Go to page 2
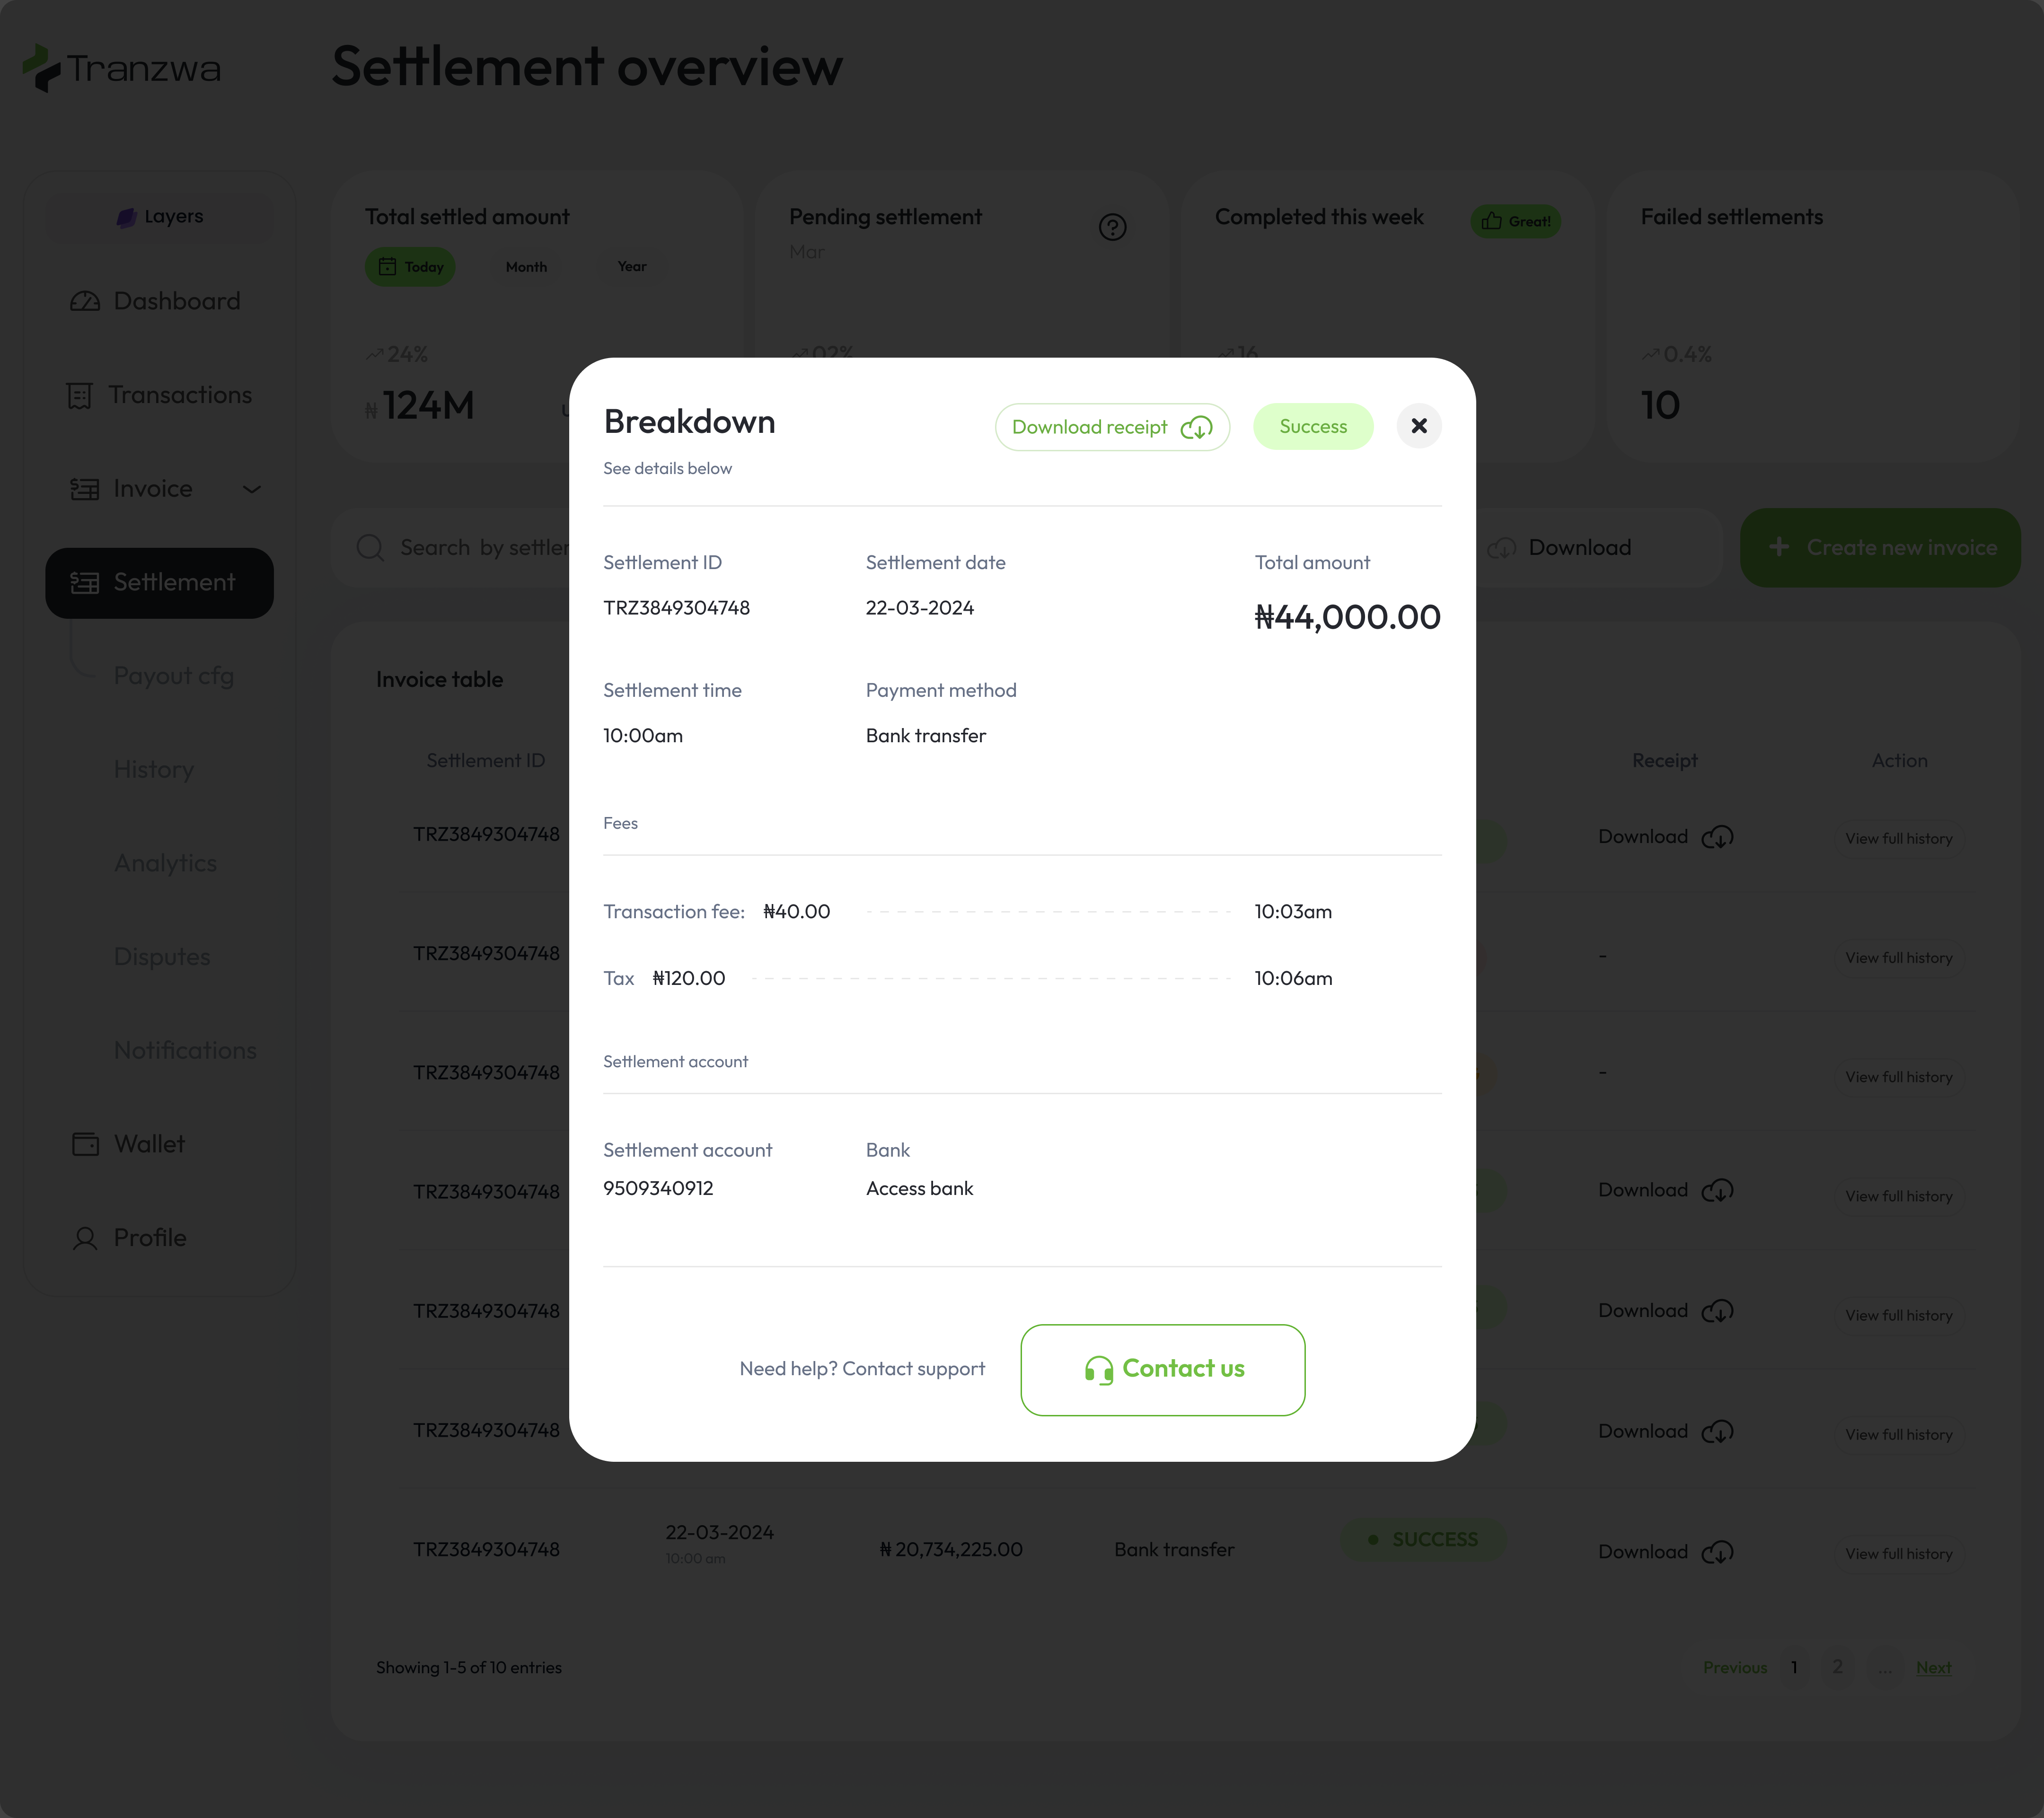 (1837, 1667)
